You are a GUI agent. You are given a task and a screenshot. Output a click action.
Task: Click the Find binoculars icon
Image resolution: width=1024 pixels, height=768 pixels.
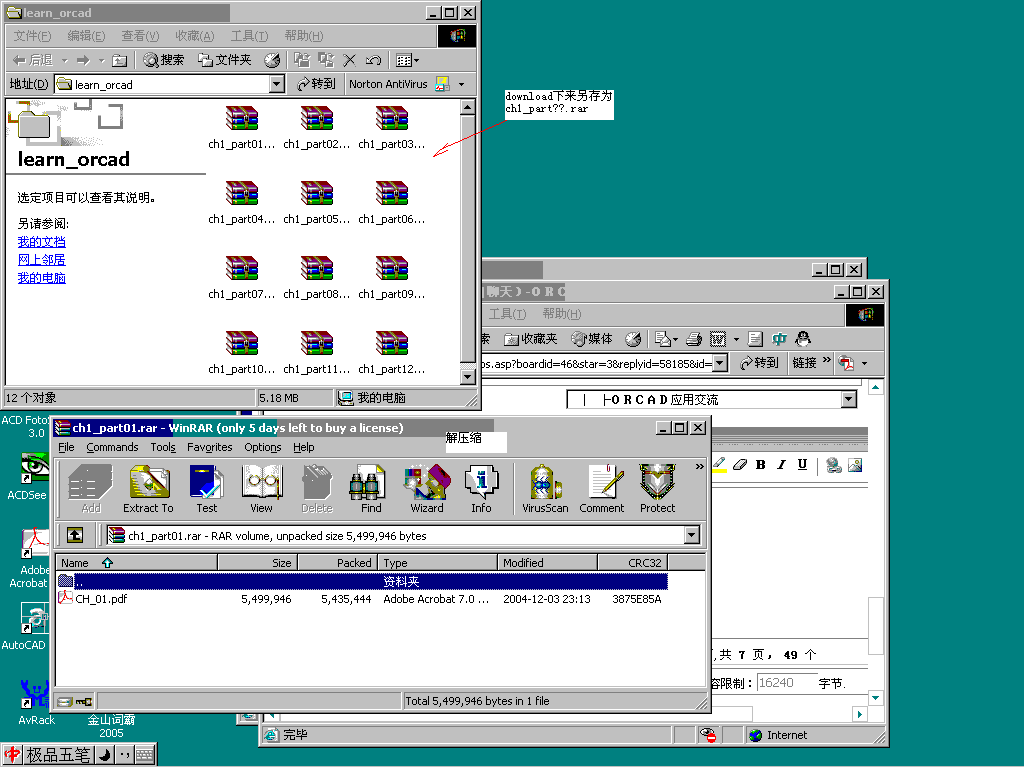pyautogui.click(x=371, y=488)
